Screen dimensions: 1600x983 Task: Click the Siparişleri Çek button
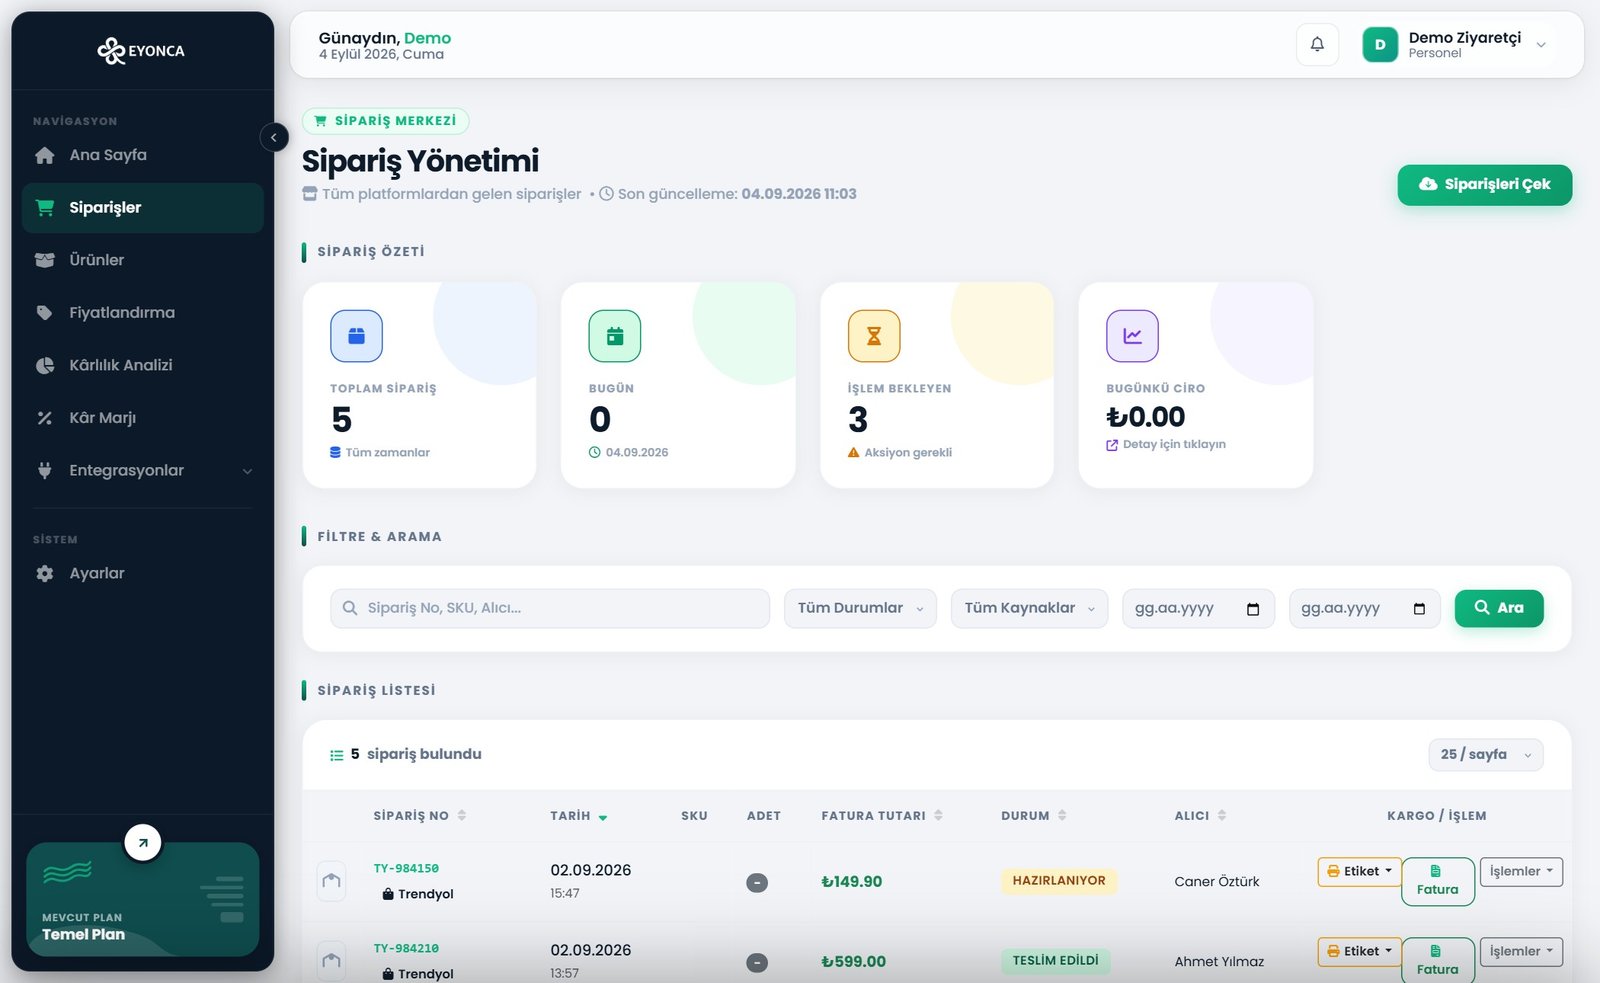1484,185
